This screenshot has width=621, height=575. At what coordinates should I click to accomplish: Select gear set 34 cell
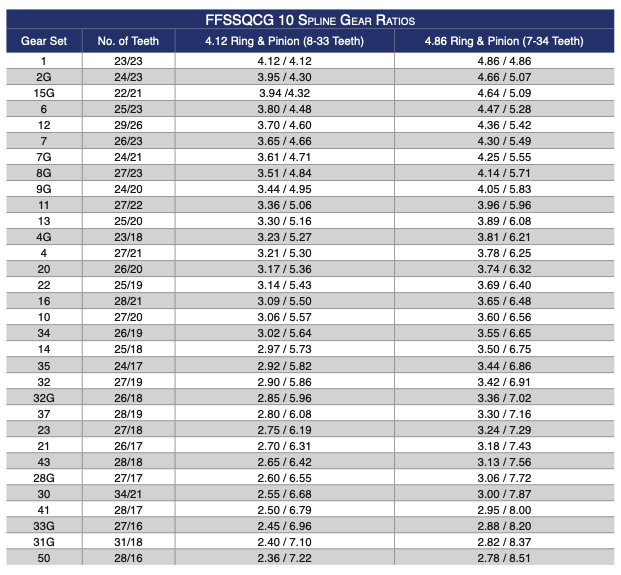click(44, 333)
